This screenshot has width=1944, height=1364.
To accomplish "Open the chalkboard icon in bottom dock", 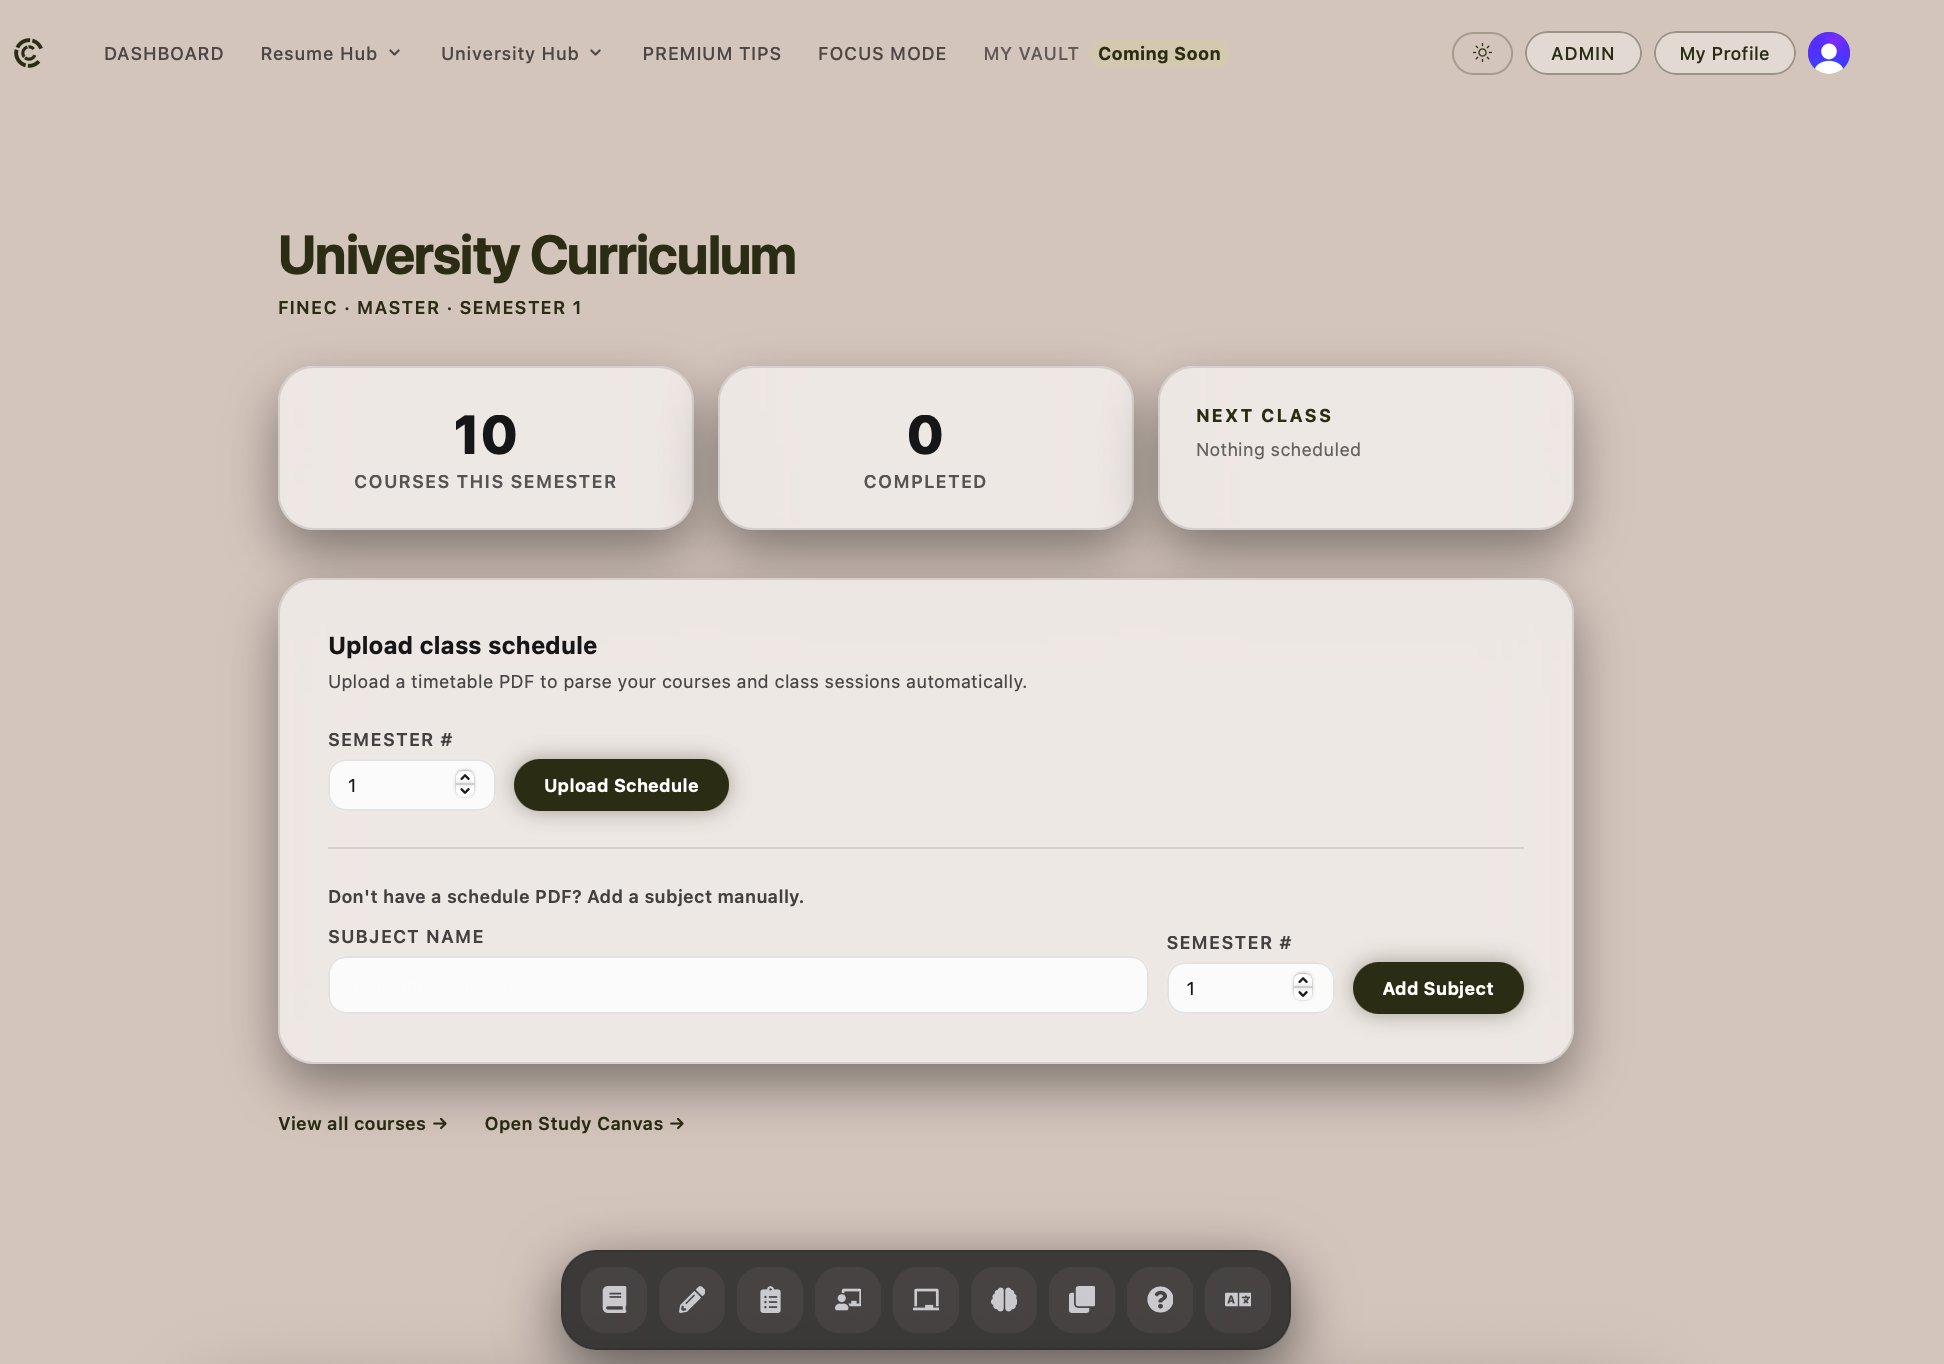I will tap(926, 1300).
